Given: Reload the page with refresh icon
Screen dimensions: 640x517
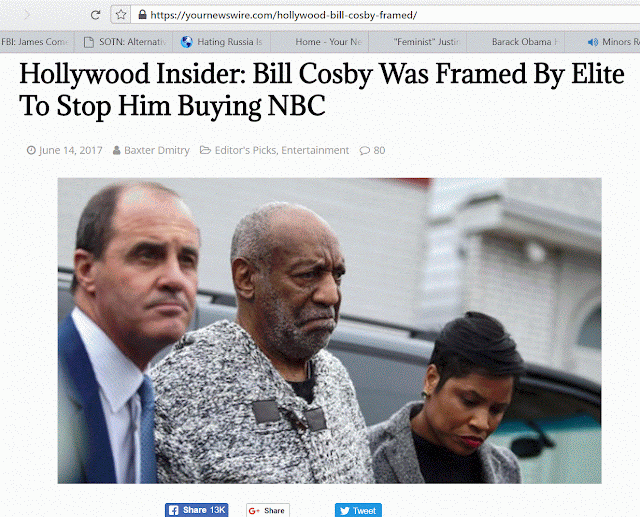Looking at the screenshot, I should click(95, 15).
